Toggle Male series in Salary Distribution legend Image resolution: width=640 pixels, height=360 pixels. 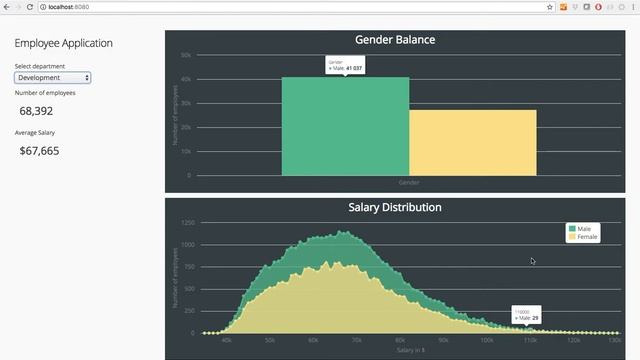(x=580, y=229)
